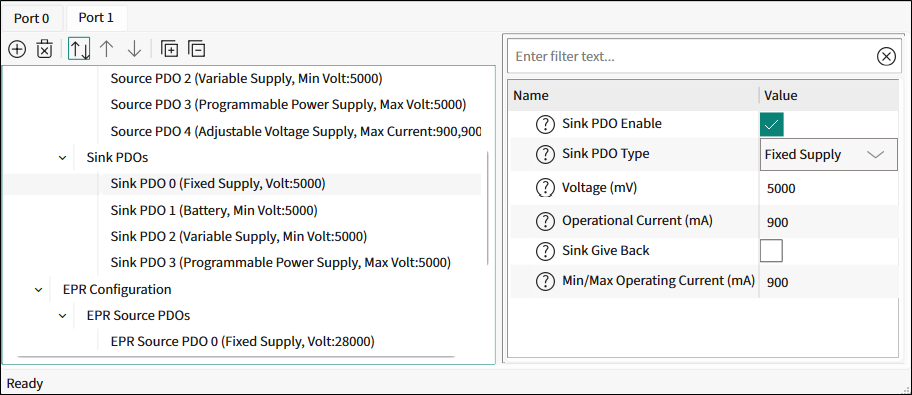Click the add item plus icon
This screenshot has width=912, height=395.
(x=17, y=49)
